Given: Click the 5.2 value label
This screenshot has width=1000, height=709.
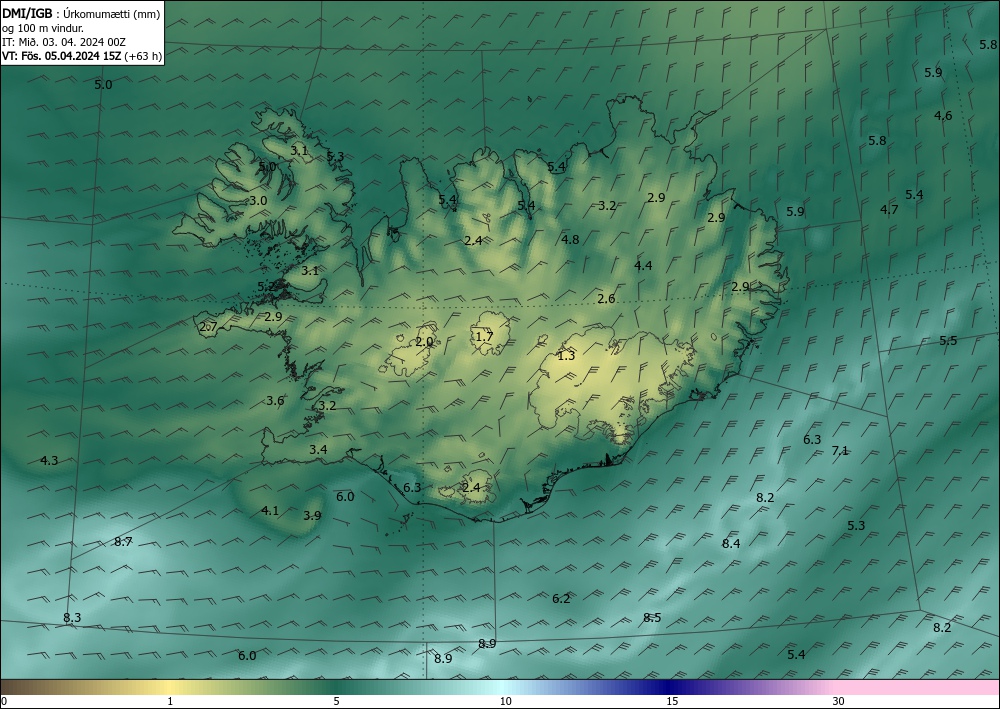Looking at the screenshot, I should (267, 286).
